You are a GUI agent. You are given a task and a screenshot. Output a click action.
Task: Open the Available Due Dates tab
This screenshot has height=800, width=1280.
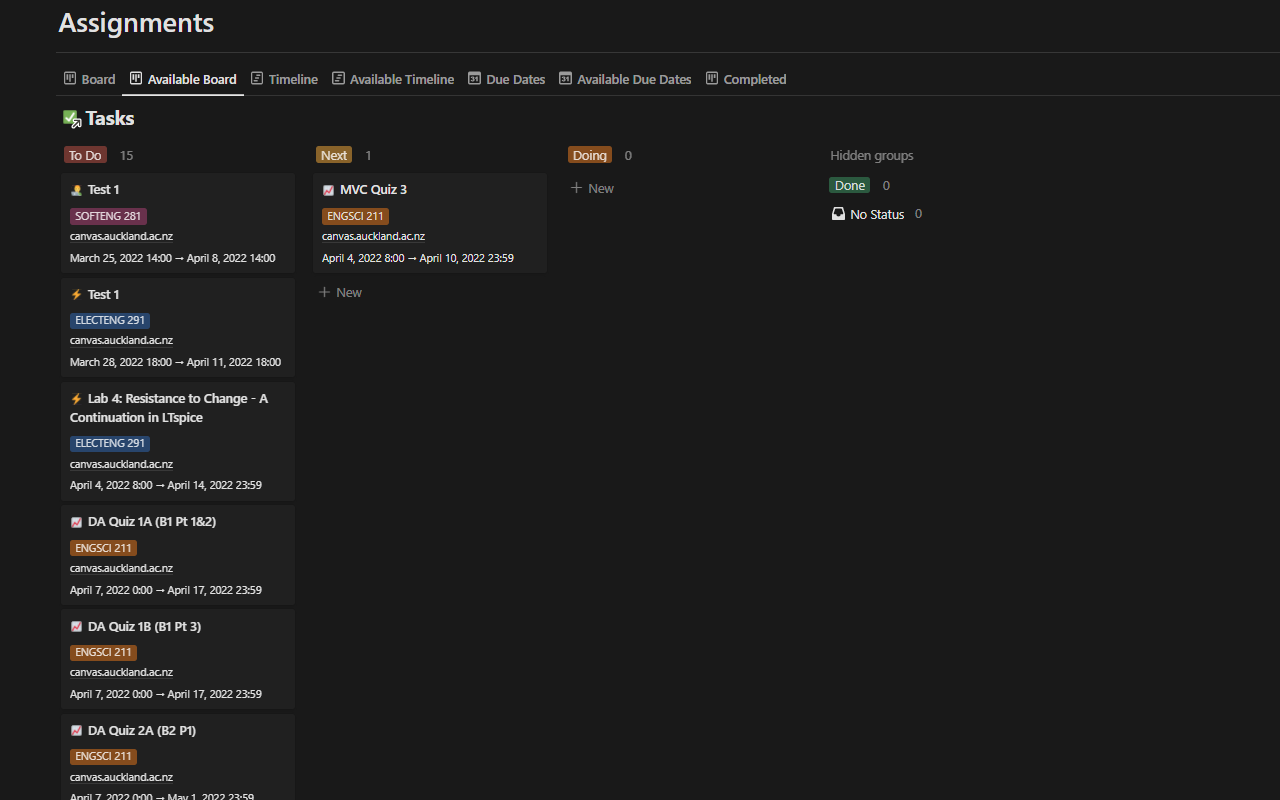click(x=625, y=79)
